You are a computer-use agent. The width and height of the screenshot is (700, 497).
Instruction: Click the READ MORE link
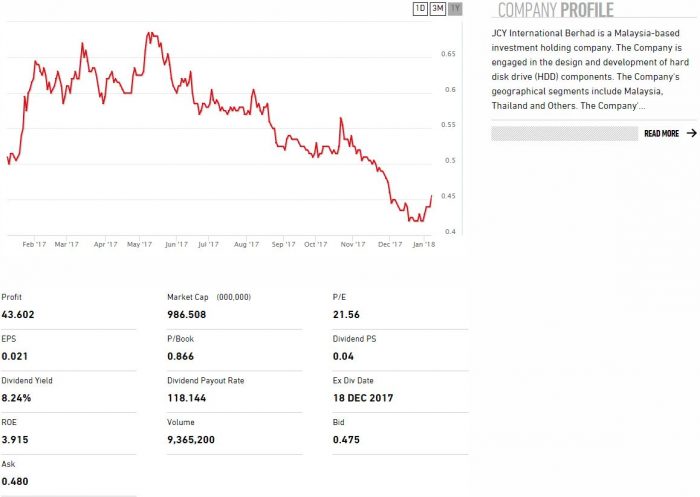pos(661,133)
